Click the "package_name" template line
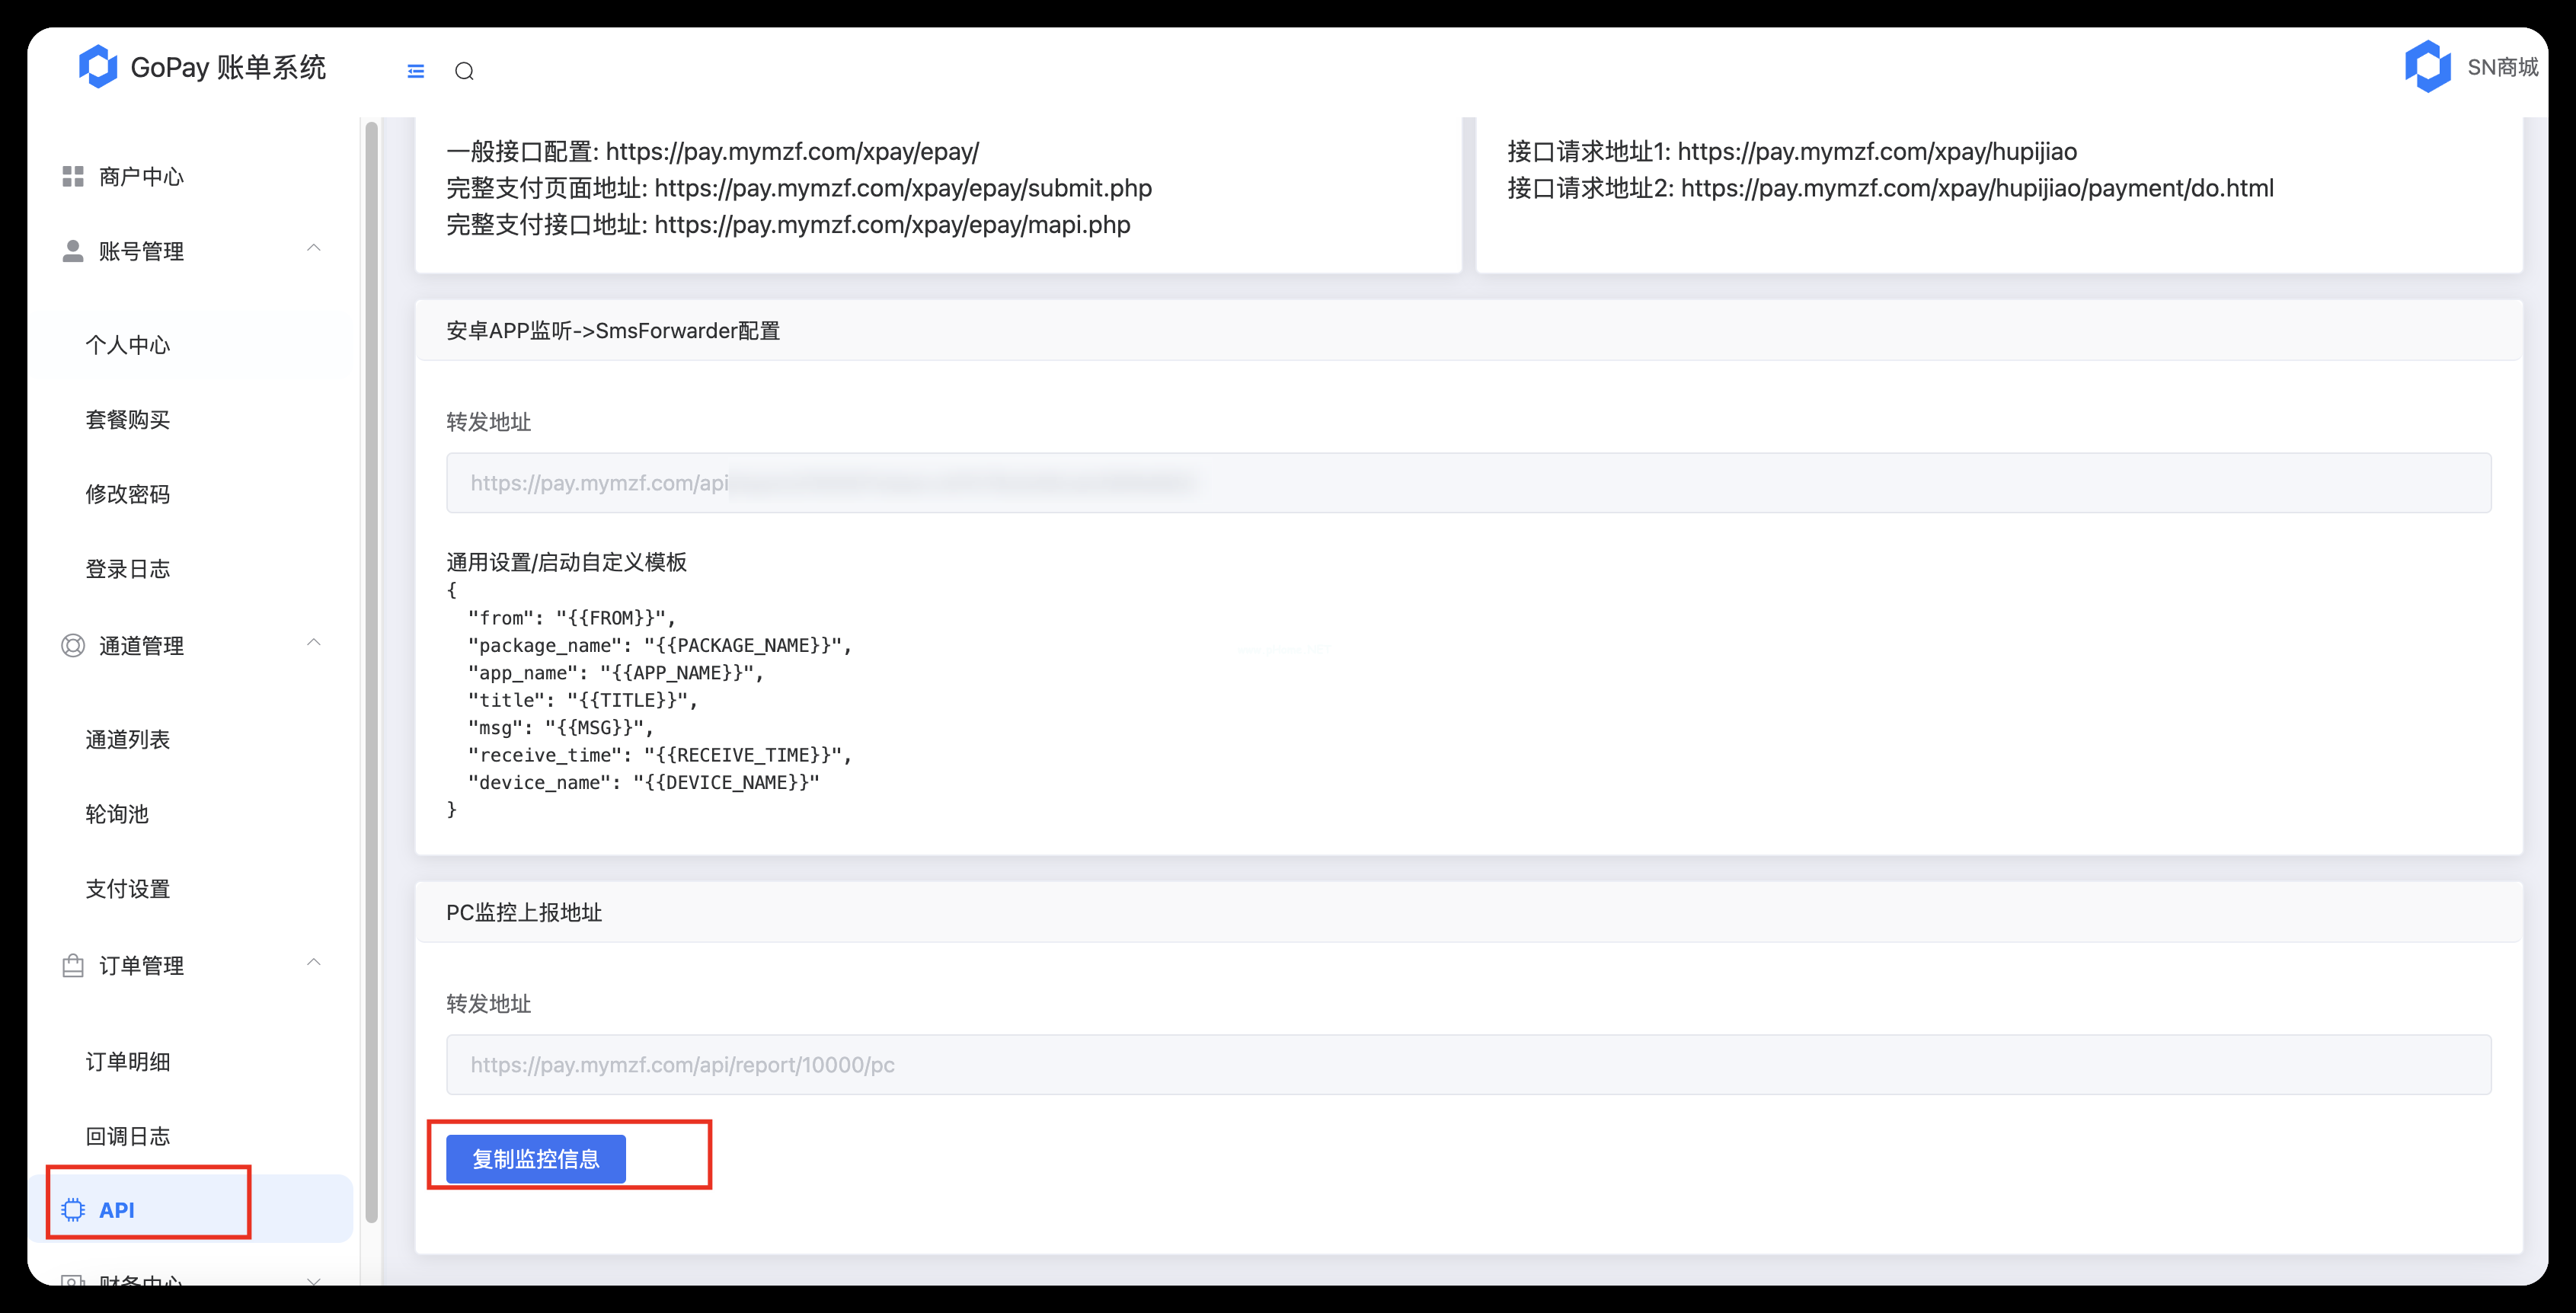This screenshot has width=2576, height=1313. coord(660,646)
